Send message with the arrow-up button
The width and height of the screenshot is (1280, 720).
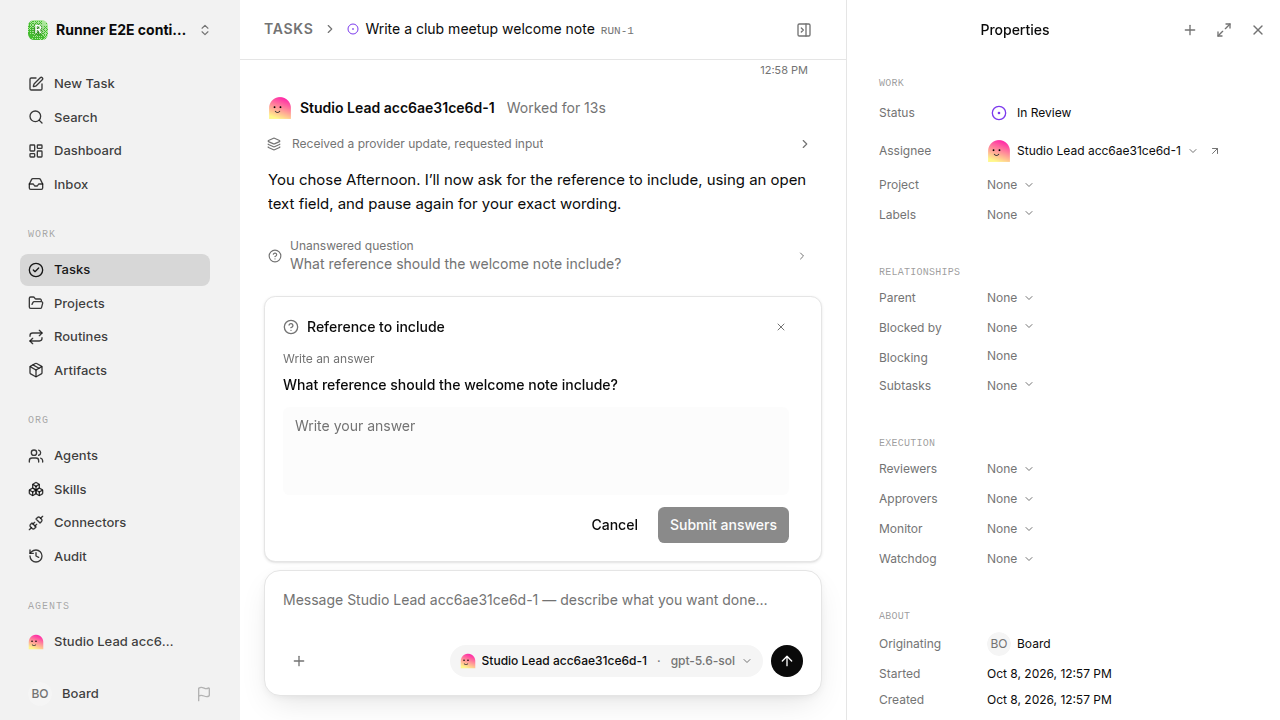click(x=787, y=661)
